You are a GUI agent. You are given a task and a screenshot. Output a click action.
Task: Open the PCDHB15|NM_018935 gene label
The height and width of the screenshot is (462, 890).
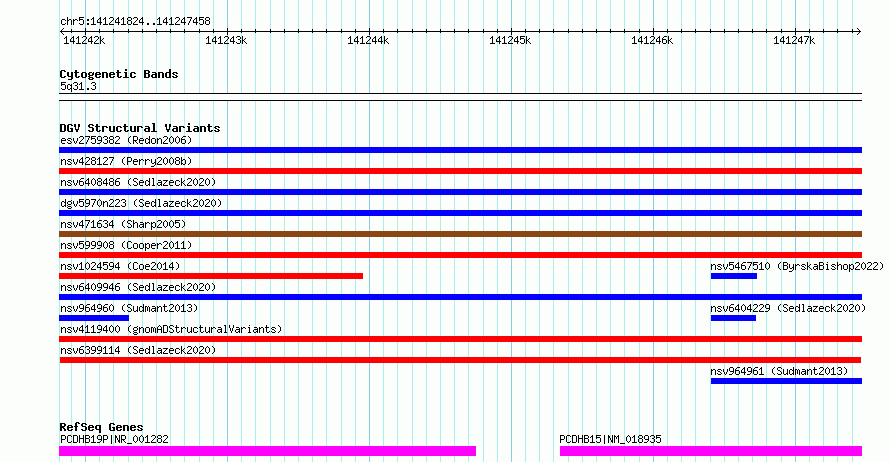click(610, 439)
